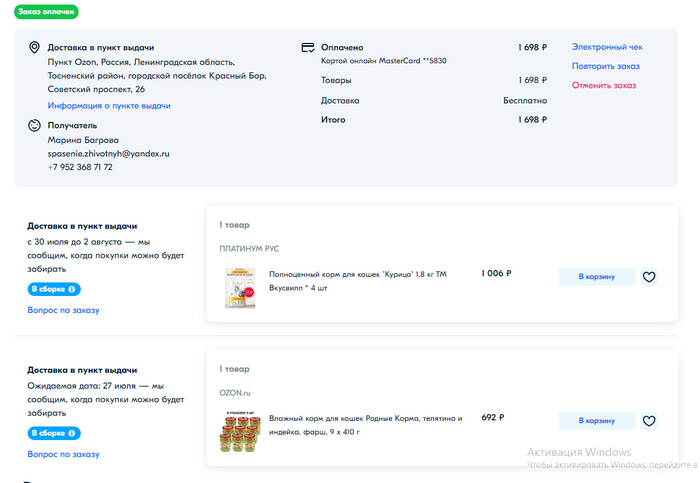Click the recipient smiley face icon
Screen dimensions: 700x483
(x=34, y=126)
